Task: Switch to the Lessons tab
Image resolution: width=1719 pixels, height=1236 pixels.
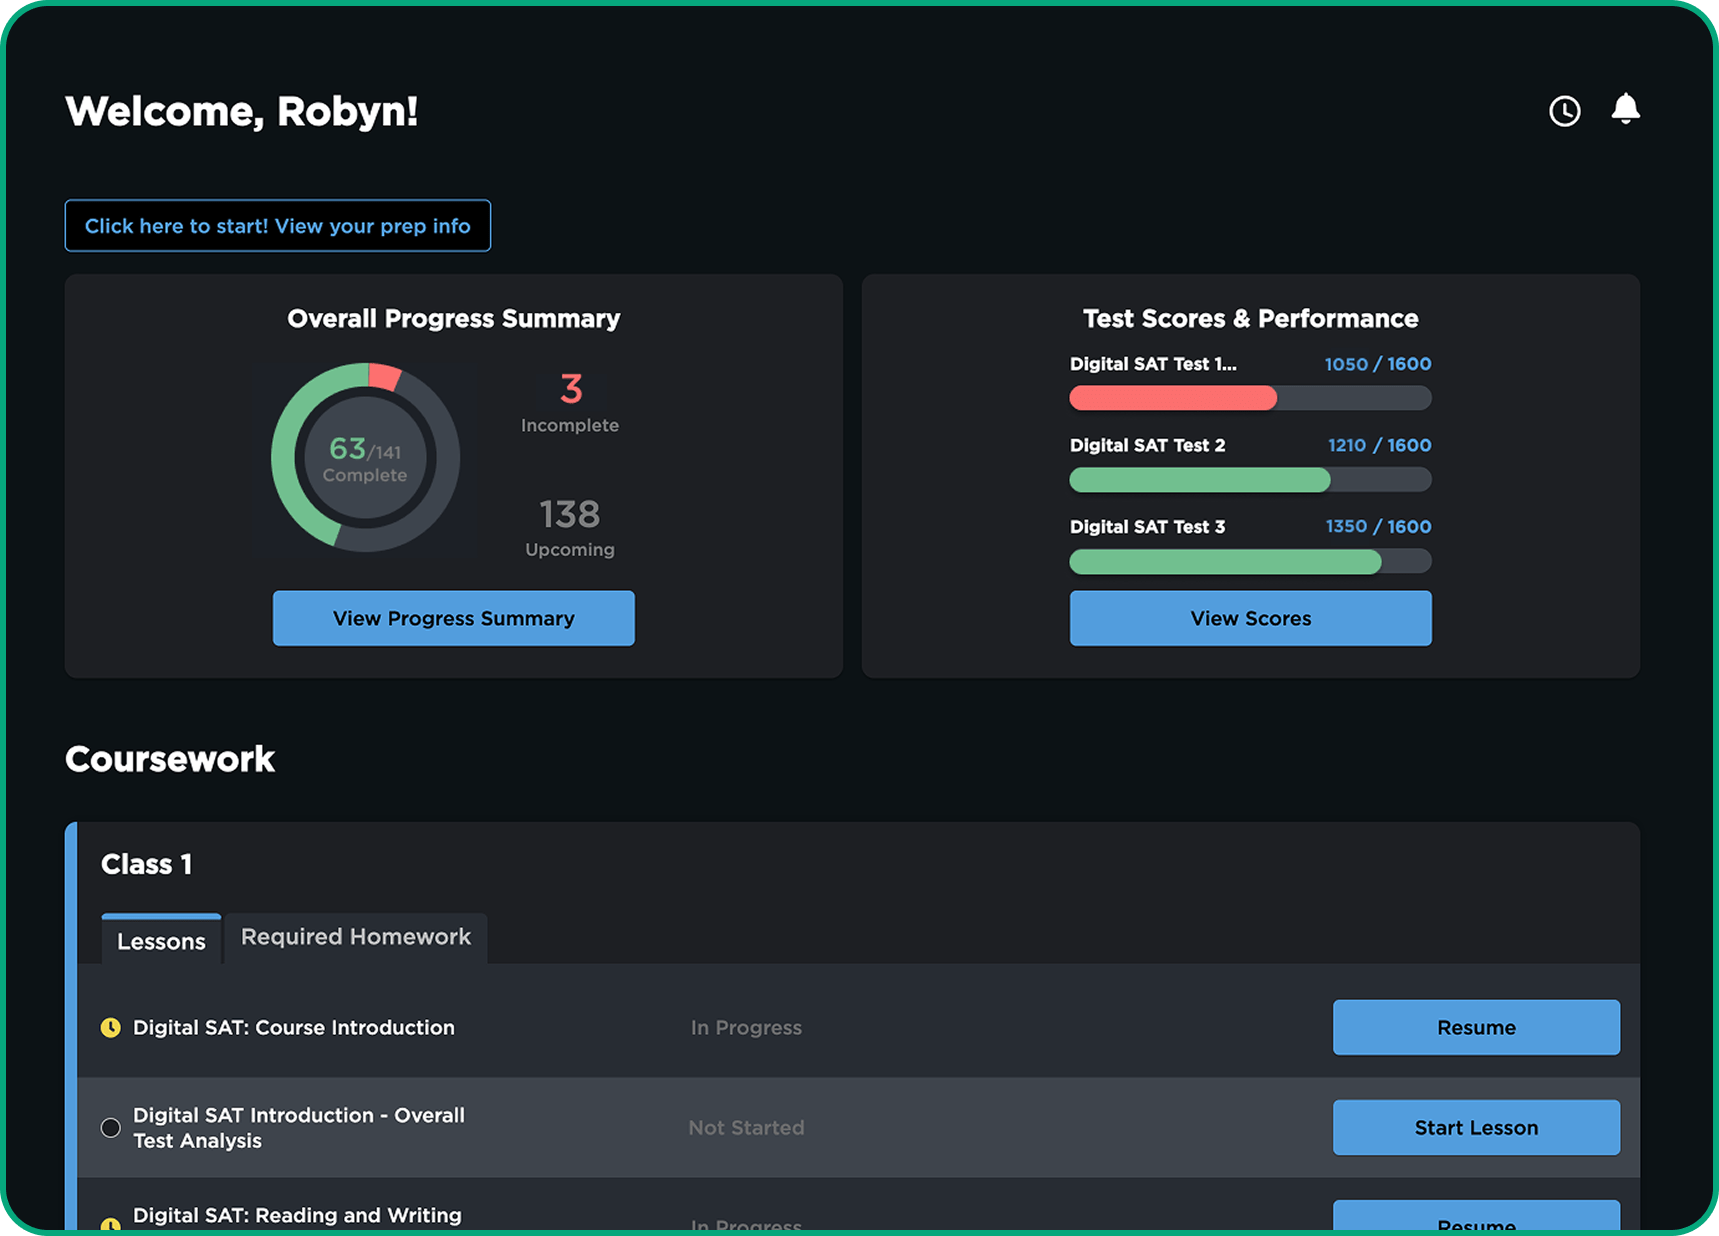Action: [161, 941]
